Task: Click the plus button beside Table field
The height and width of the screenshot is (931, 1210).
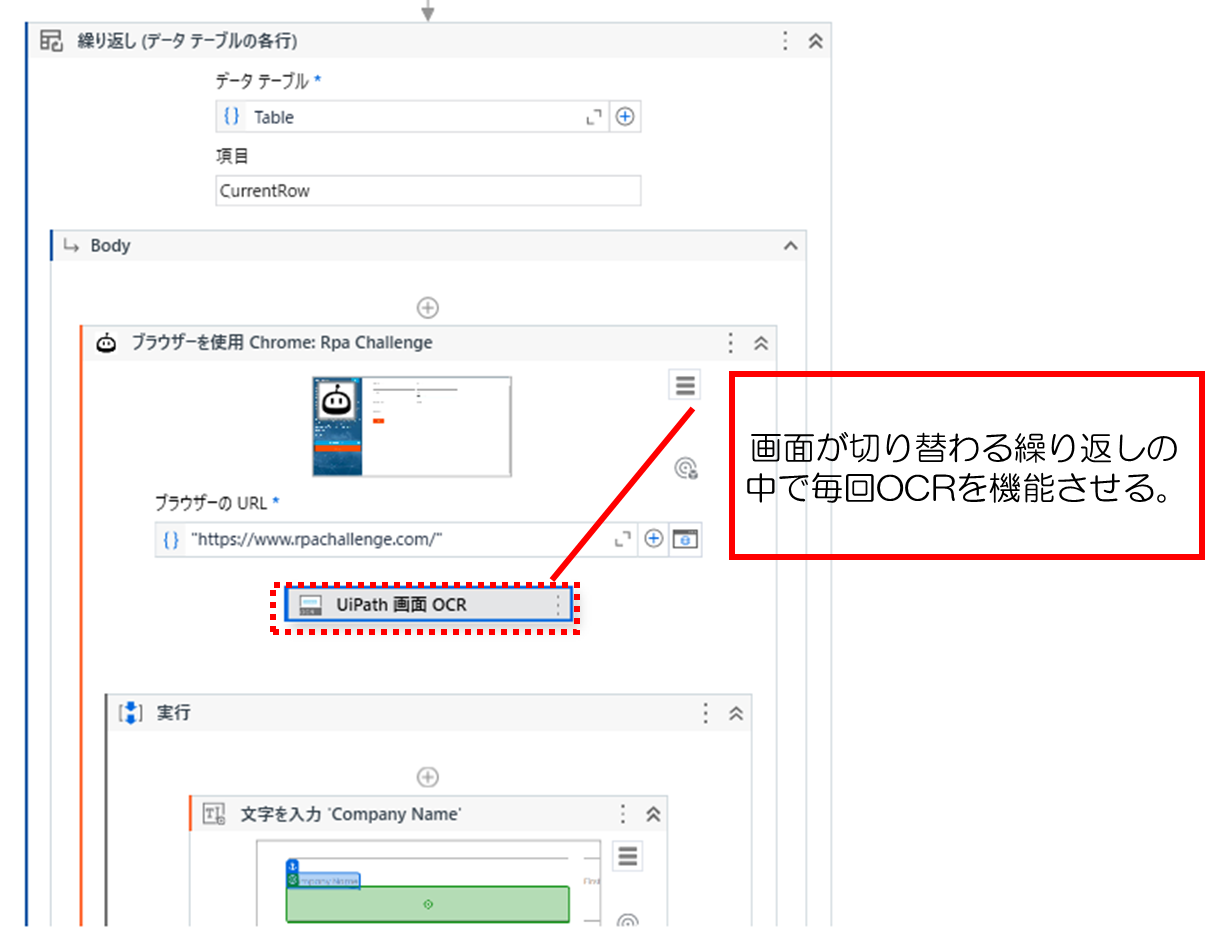Action: [625, 117]
